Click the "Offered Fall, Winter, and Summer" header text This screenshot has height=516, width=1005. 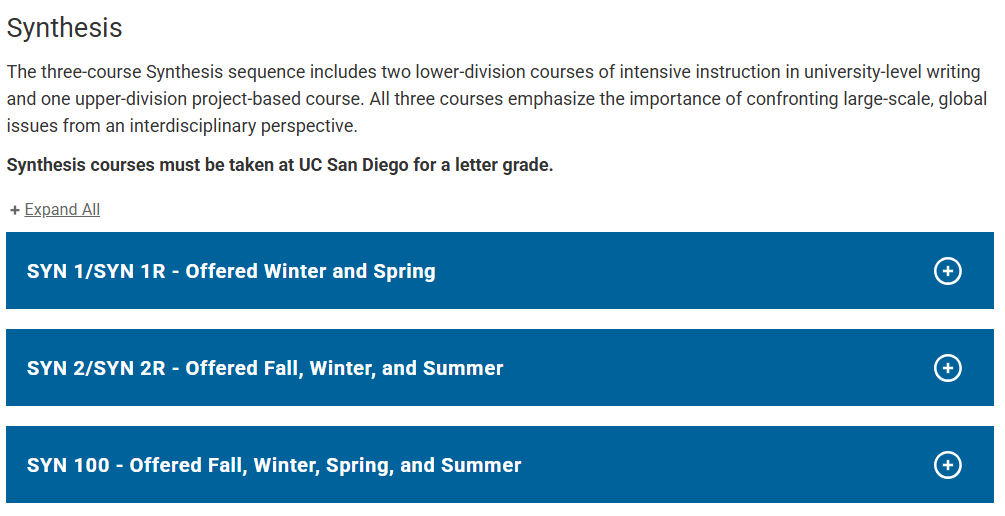coord(345,368)
